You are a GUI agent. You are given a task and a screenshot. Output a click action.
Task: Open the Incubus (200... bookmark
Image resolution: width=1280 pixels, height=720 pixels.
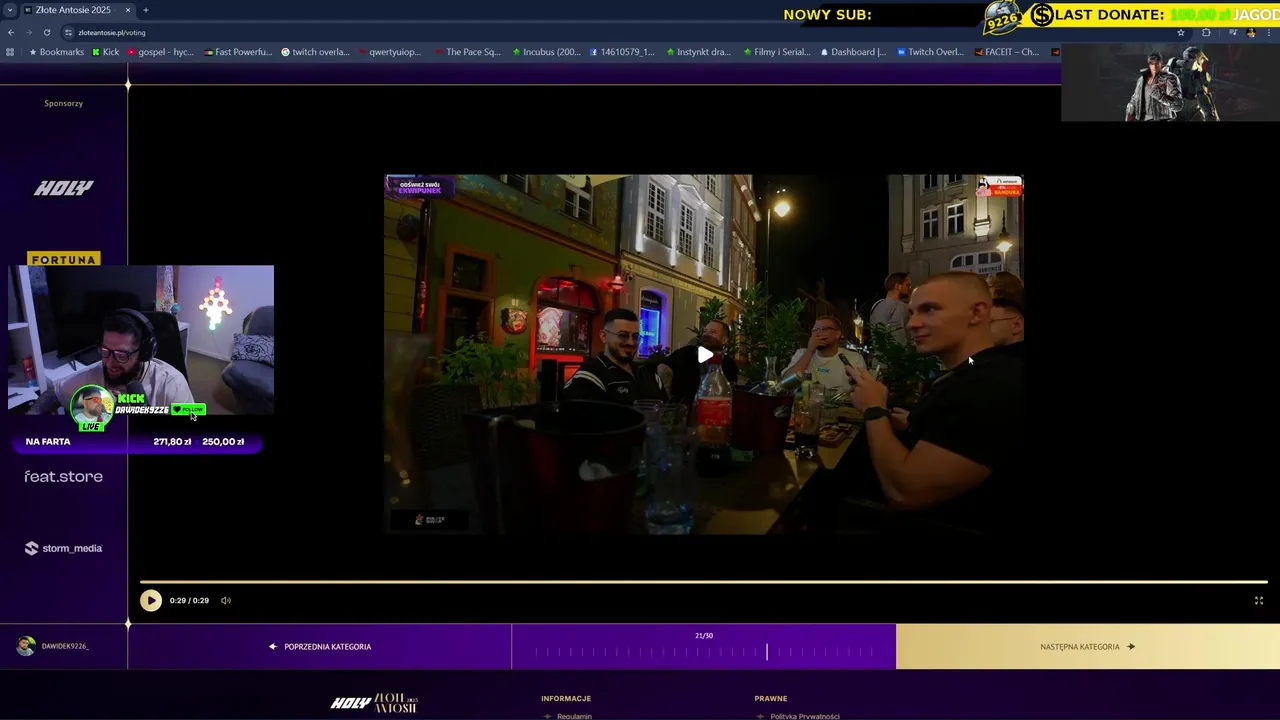click(x=547, y=52)
